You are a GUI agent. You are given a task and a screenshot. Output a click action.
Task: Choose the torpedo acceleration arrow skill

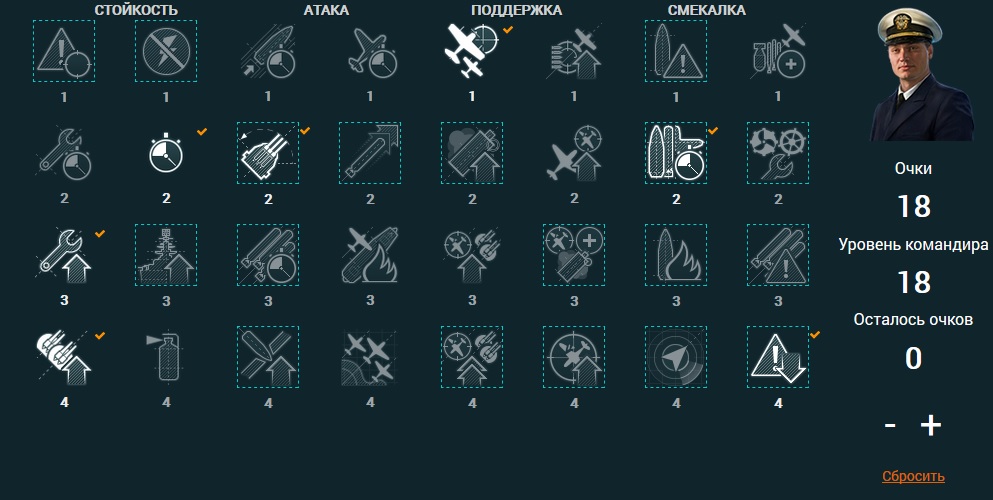[370, 153]
